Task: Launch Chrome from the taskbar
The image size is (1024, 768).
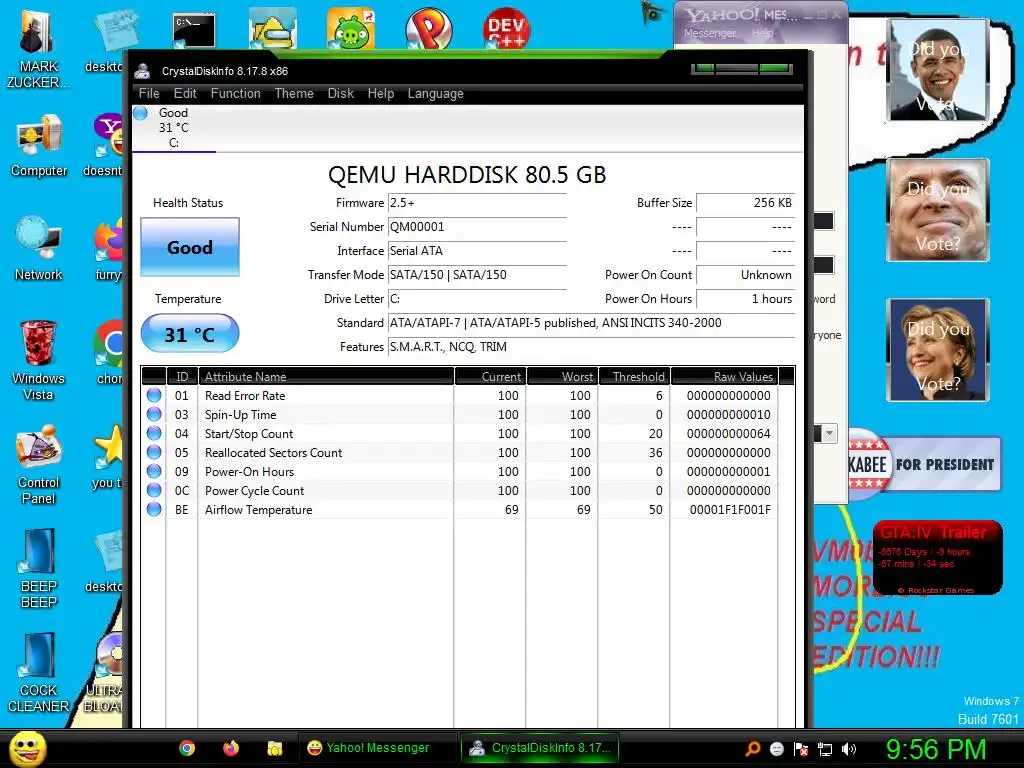Action: (187, 748)
